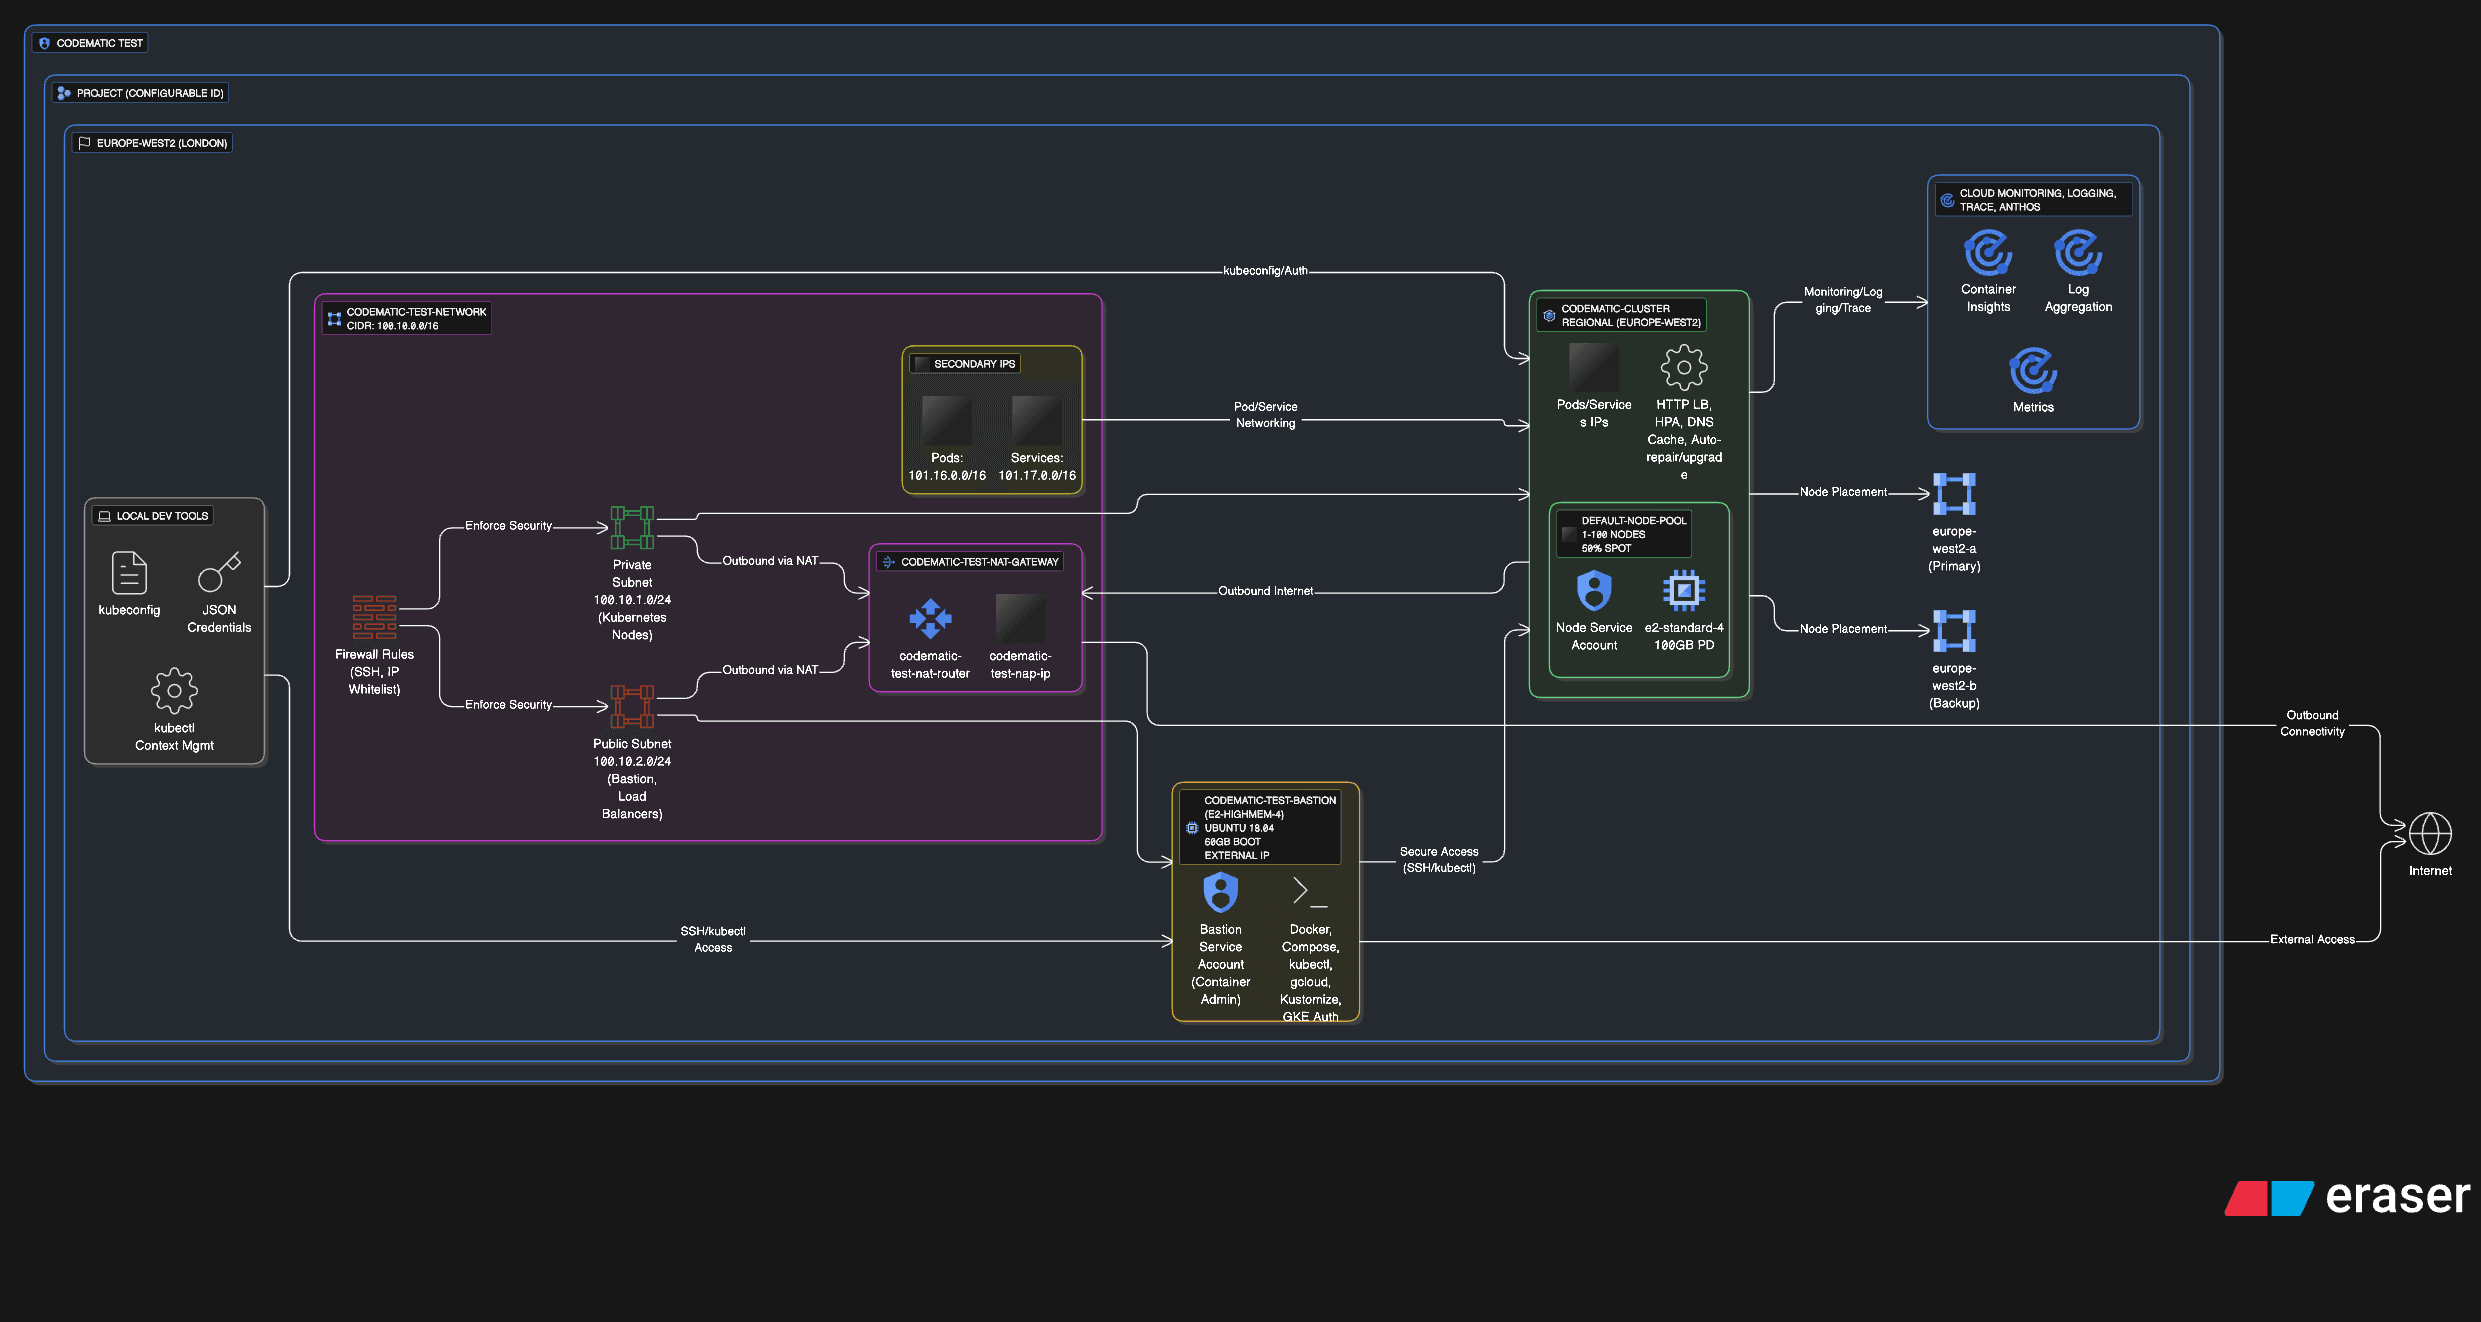
Task: Select the CODEMATIC-TEST-NAT-GATEWAY group label
Action: coord(970,562)
